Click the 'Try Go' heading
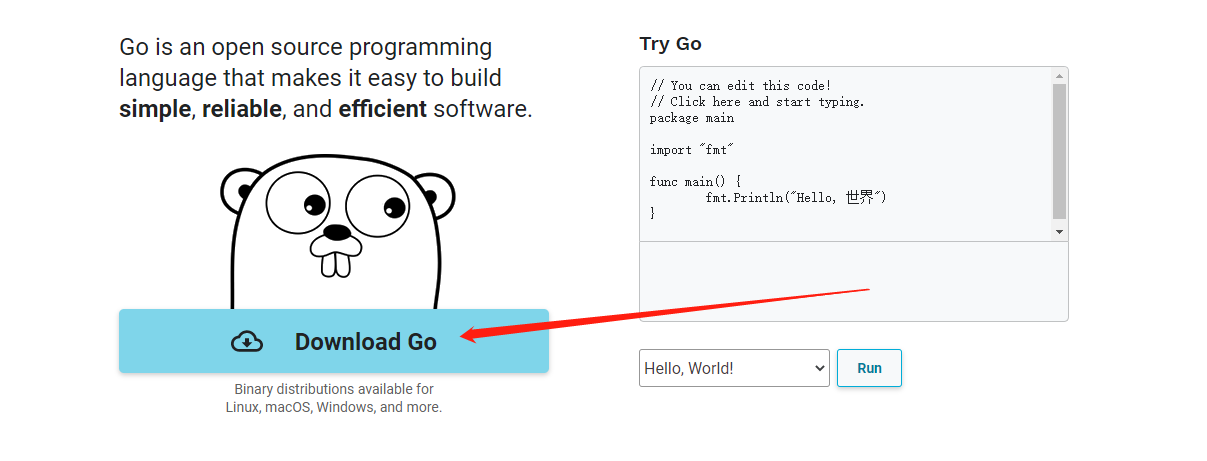The width and height of the screenshot is (1207, 461). tap(670, 44)
